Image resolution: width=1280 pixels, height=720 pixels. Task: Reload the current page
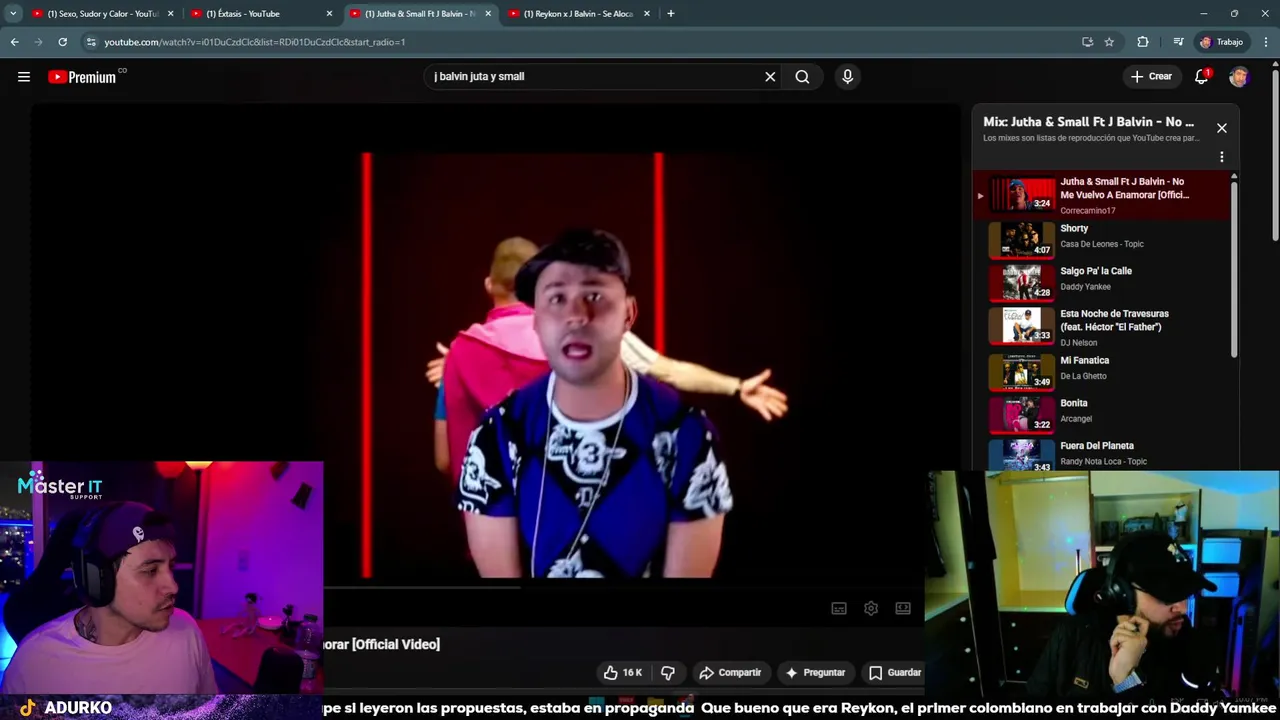click(x=62, y=42)
